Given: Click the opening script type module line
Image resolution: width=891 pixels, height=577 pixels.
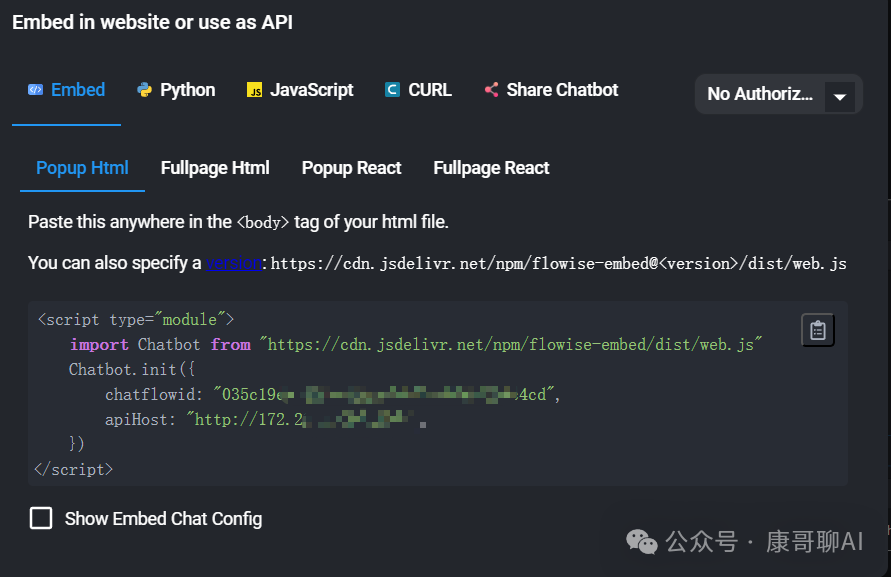Looking at the screenshot, I should pyautogui.click(x=136, y=319).
